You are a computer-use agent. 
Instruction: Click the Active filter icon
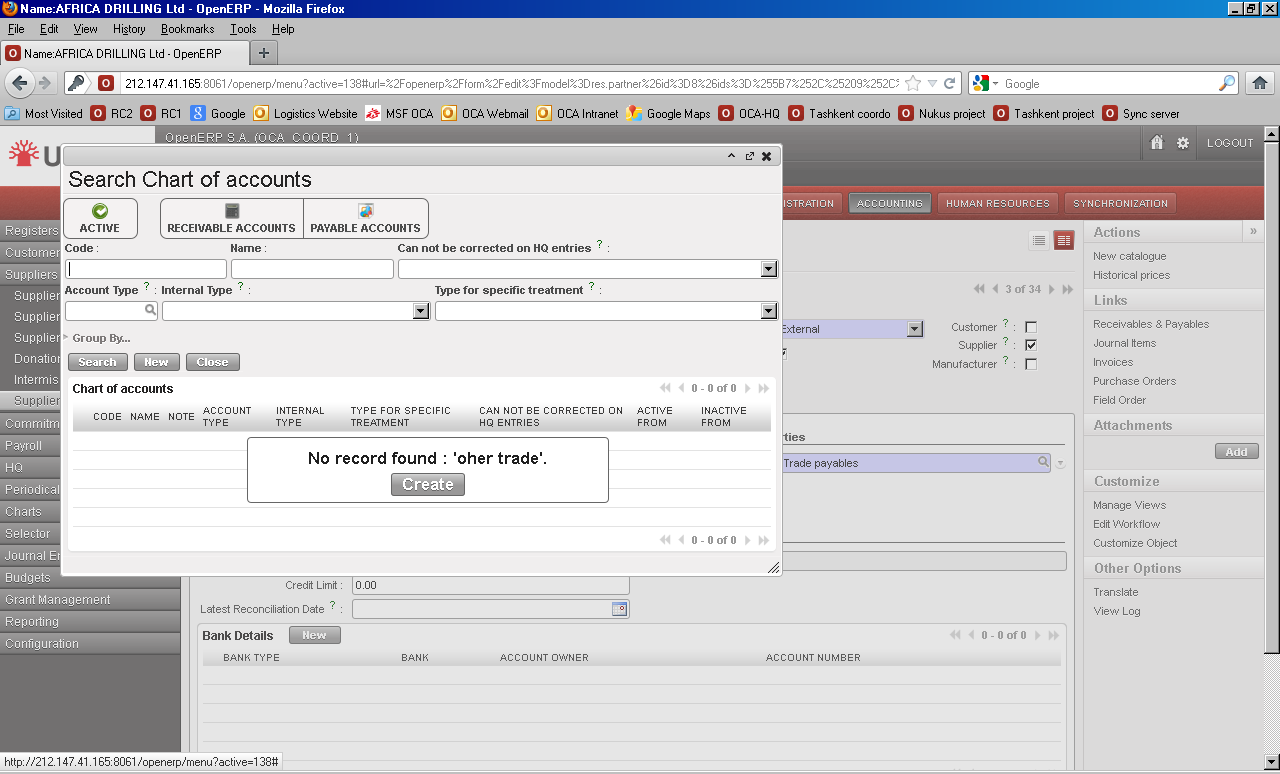coord(100,211)
